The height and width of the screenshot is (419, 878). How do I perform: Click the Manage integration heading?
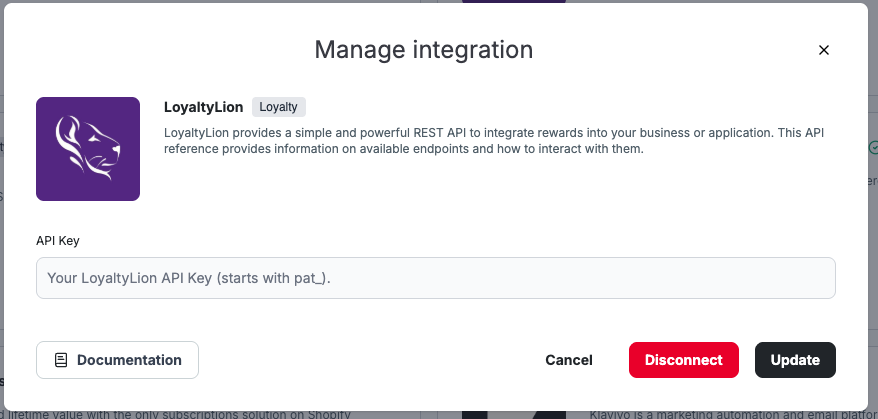(x=423, y=50)
